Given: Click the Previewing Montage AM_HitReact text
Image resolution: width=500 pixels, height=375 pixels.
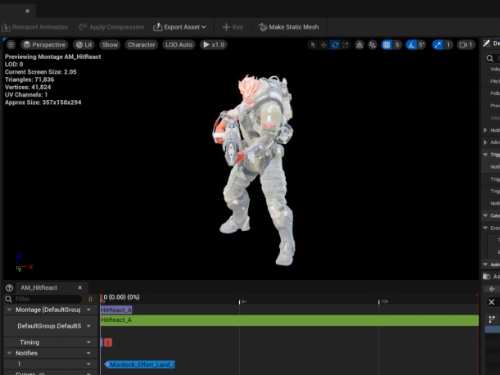Looking at the screenshot, I should [x=53, y=57].
